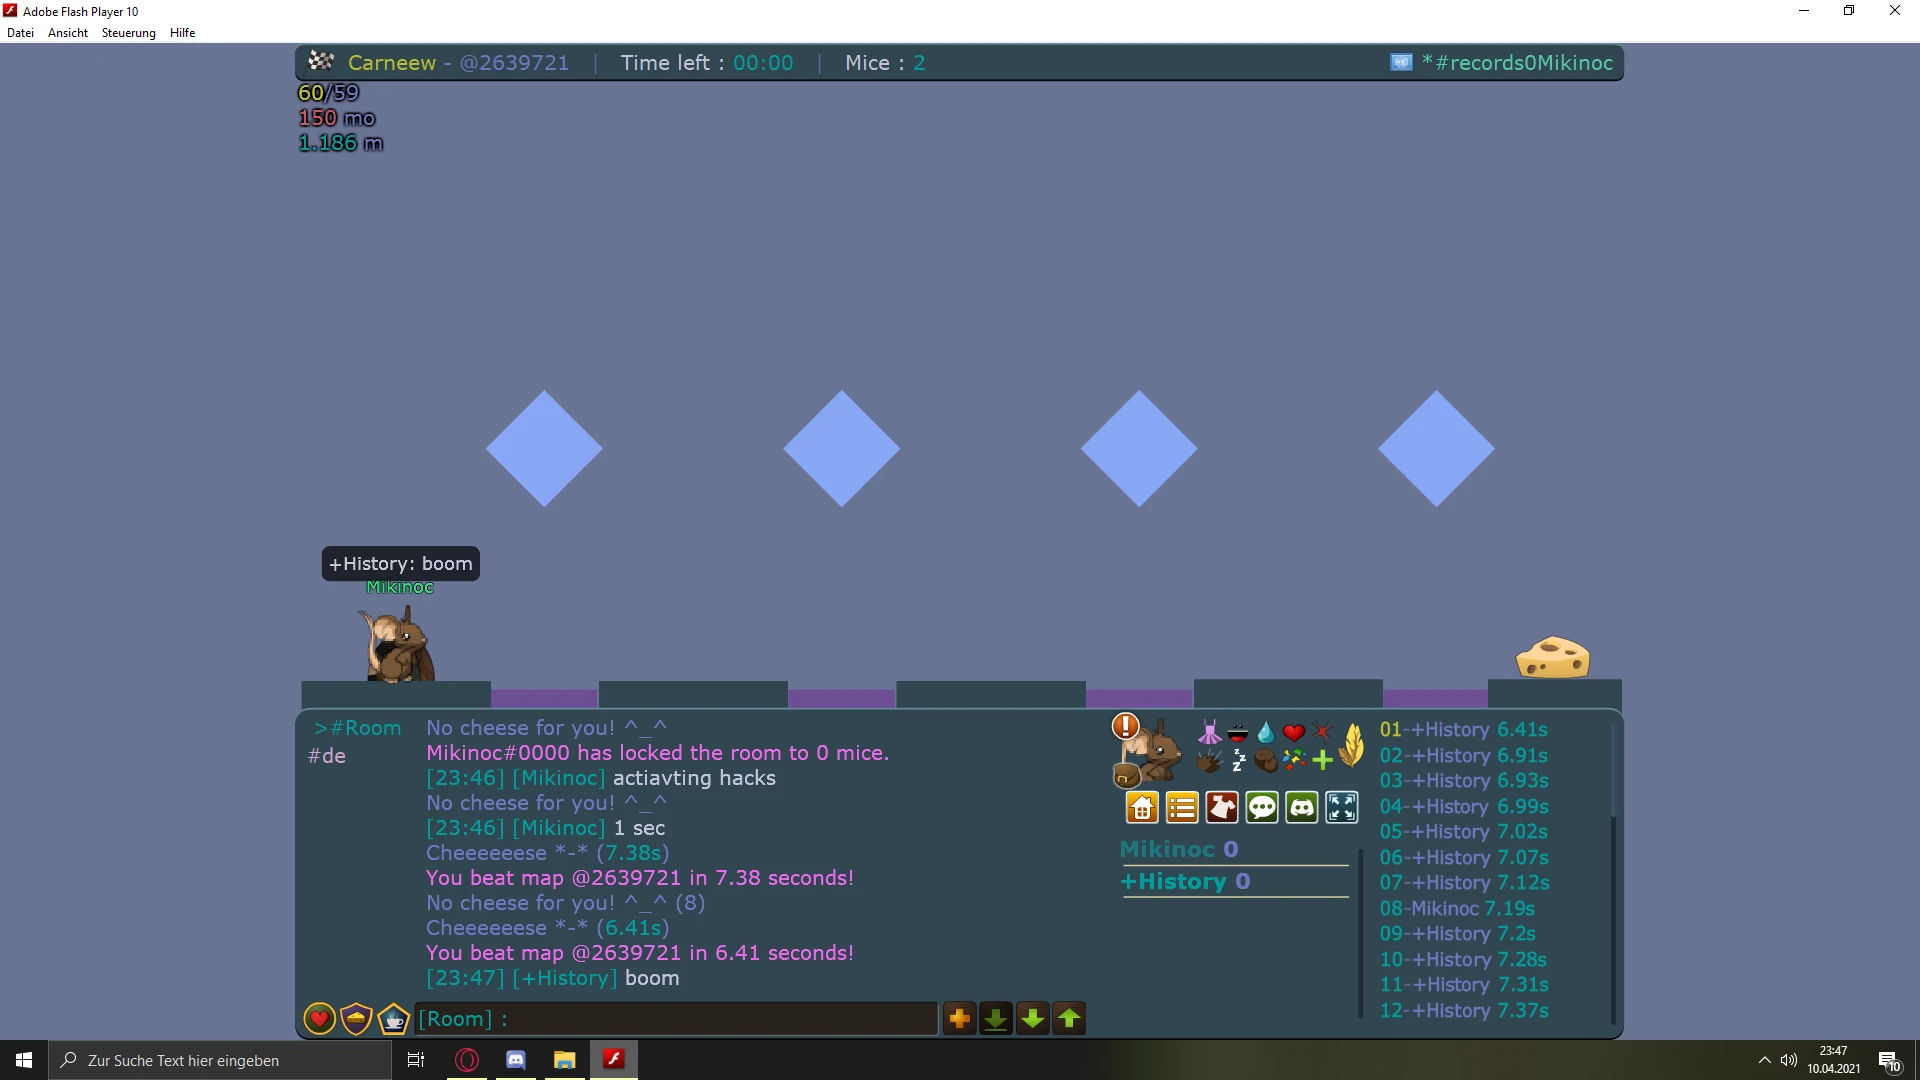Image resolution: width=1920 pixels, height=1080 pixels.
Task: Click the Flash Player taskbar icon
Action: (x=614, y=1060)
